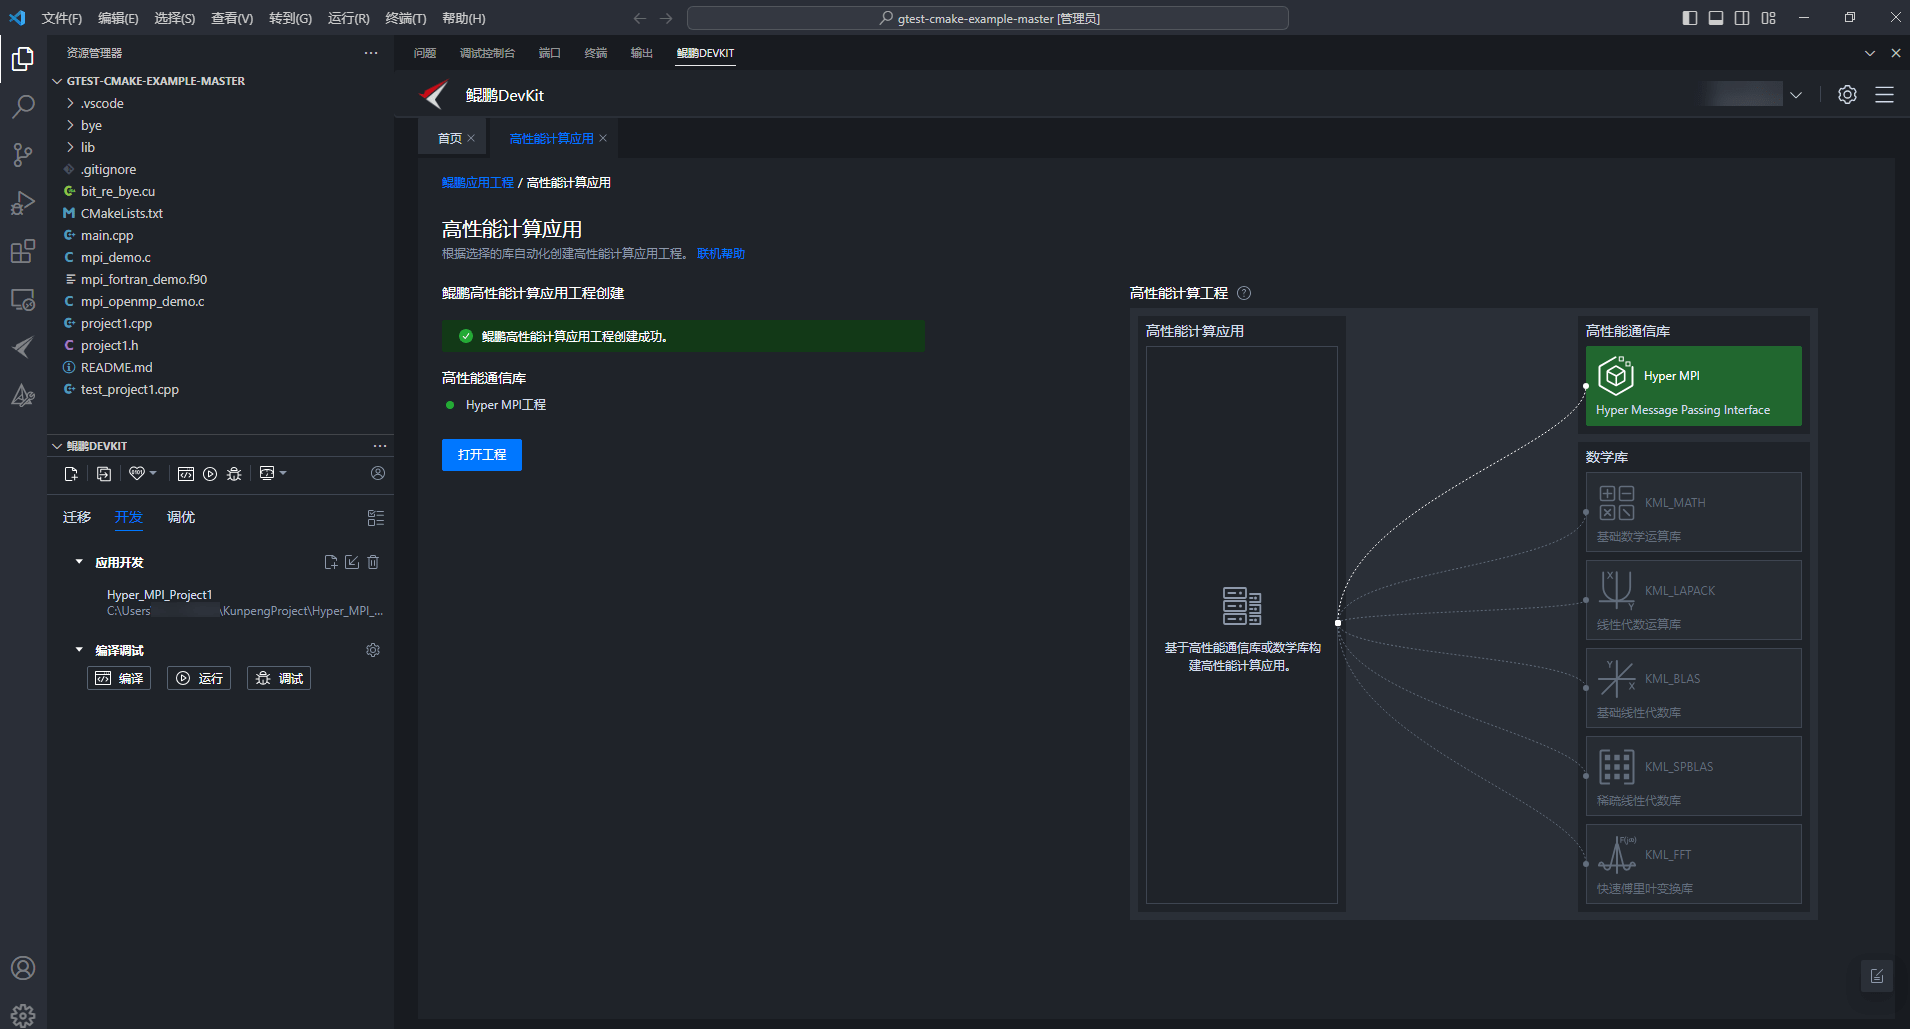Open the Explorer view in activity bar
Image resolution: width=1910 pixels, height=1029 pixels.
pyautogui.click(x=23, y=59)
